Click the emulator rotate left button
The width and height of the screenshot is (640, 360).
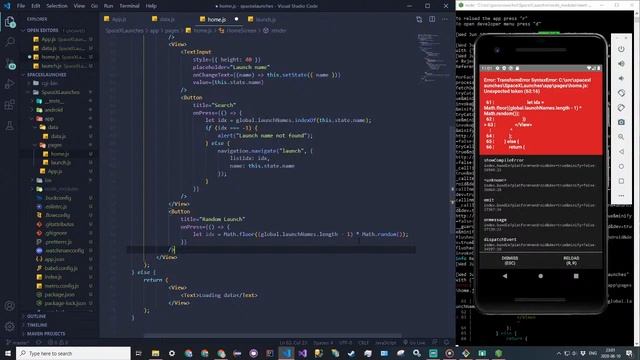(621, 93)
